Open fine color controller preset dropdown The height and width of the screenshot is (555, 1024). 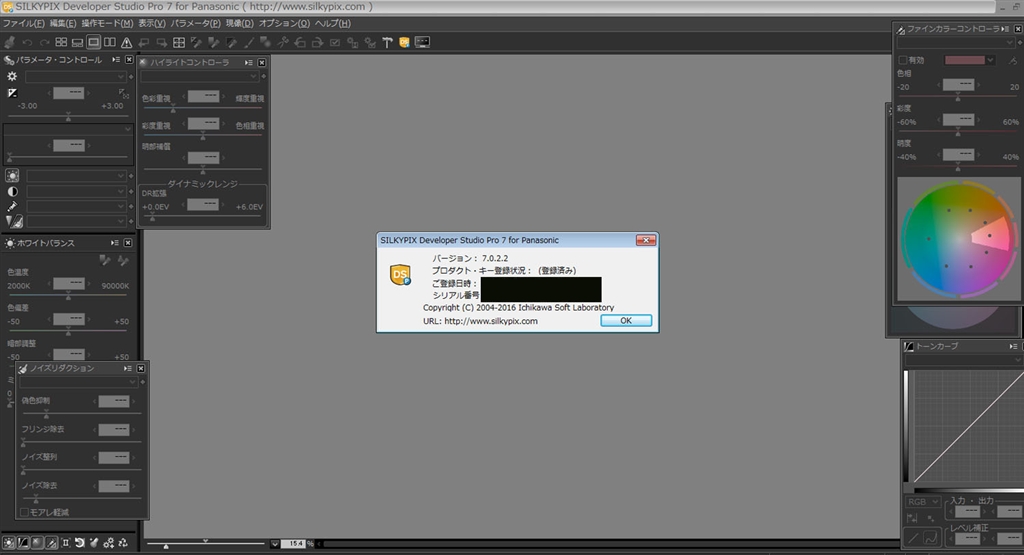click(955, 42)
